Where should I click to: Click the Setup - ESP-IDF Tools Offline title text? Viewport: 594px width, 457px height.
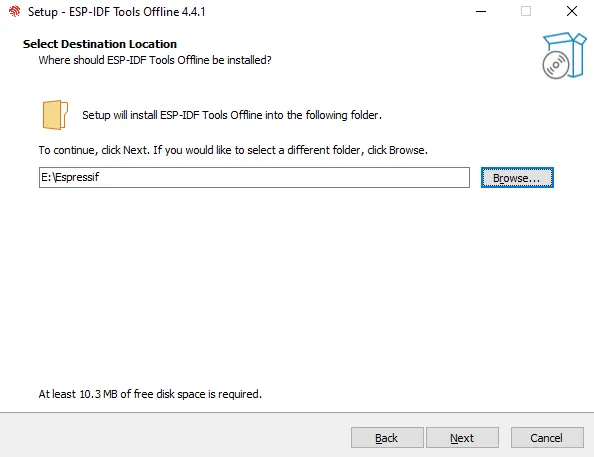117,12
